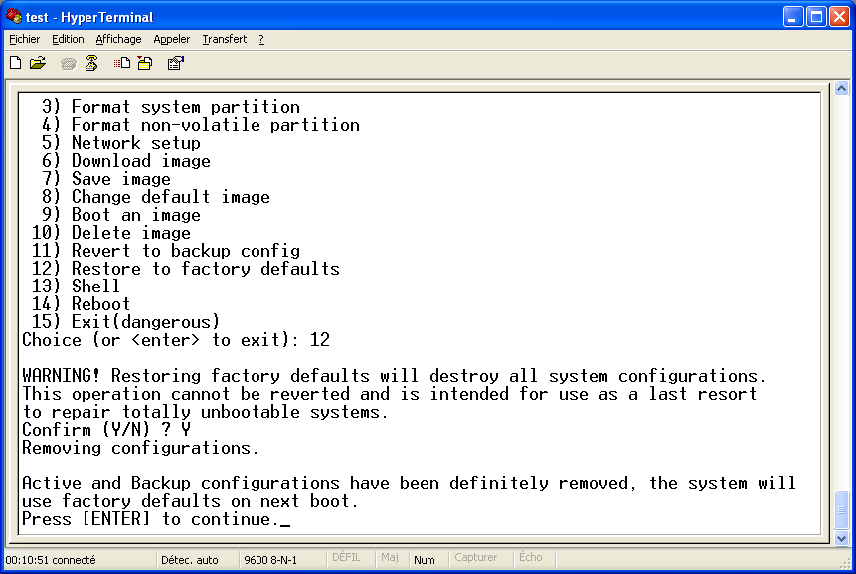Click the 'Écho' status indicator
Screen dimensions: 856x574
[531, 558]
